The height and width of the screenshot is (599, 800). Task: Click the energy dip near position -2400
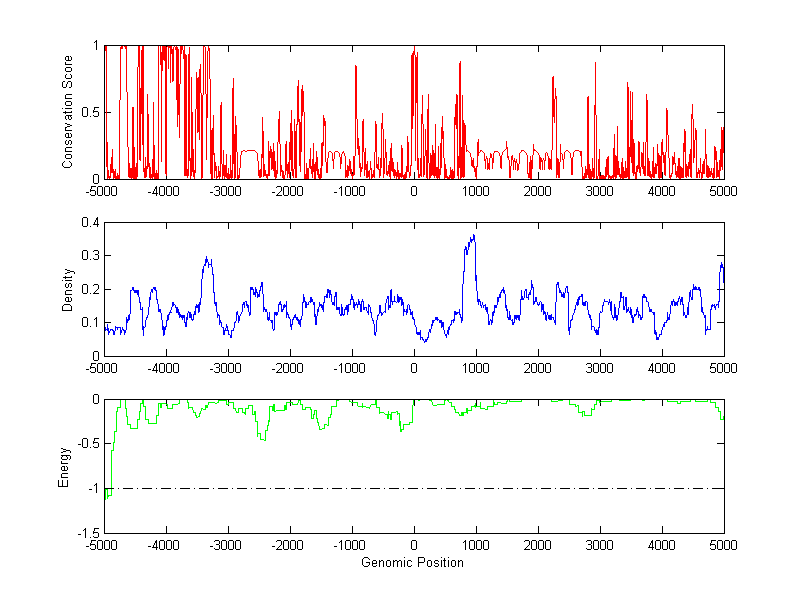click(263, 438)
